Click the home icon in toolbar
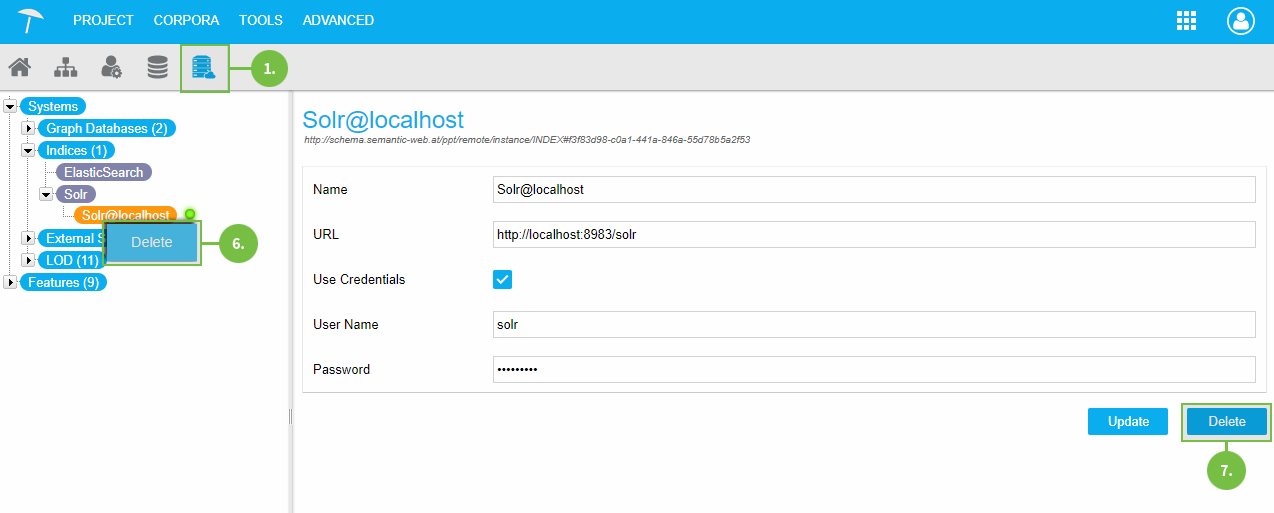Screen dimensions: 1274x513 19,68
